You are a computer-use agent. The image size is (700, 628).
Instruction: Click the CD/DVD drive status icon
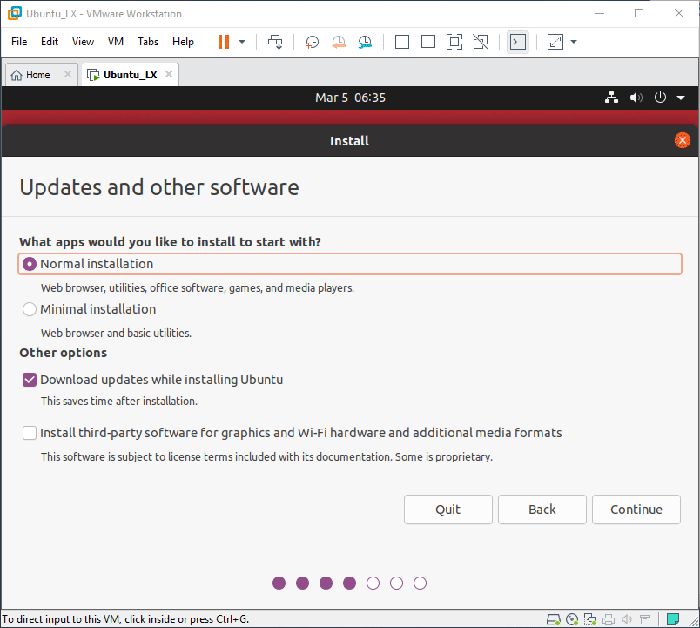pos(572,619)
